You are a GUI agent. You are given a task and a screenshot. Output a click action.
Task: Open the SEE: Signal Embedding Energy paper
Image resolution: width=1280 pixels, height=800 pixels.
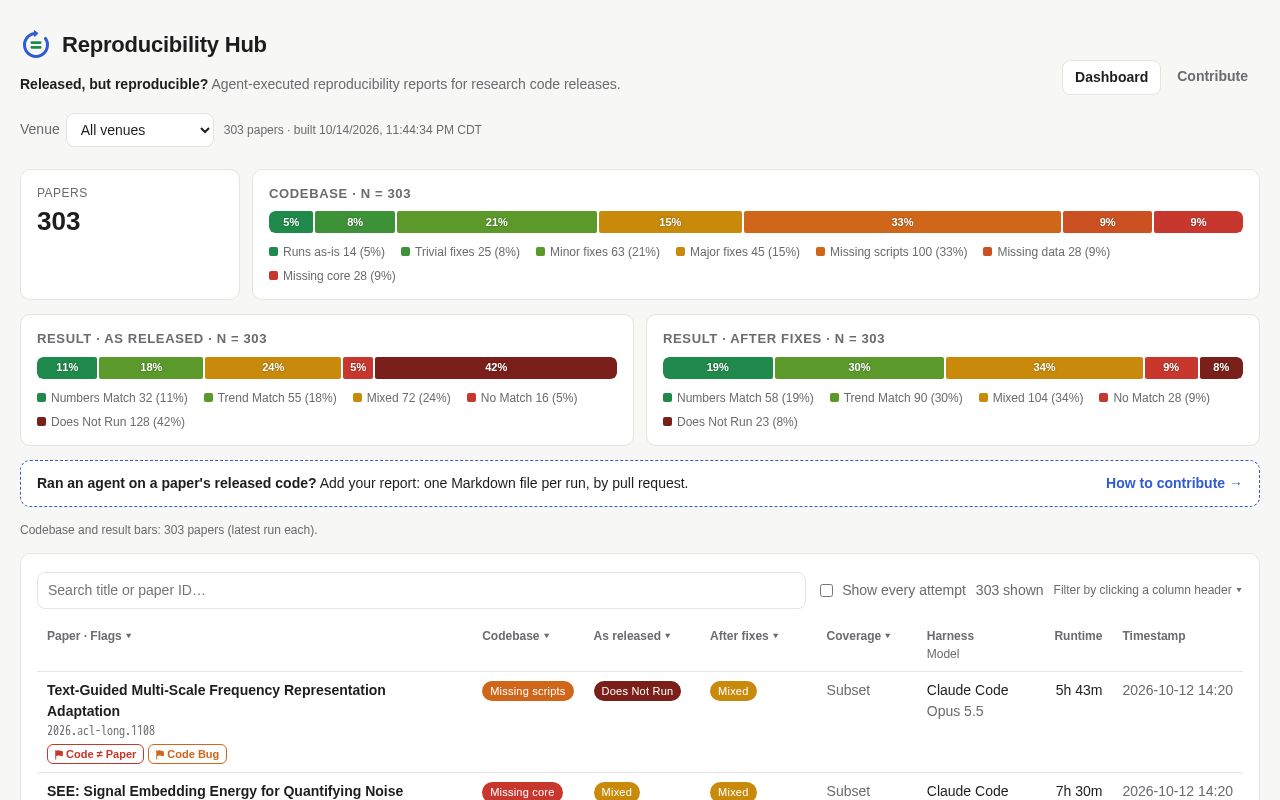(x=225, y=791)
